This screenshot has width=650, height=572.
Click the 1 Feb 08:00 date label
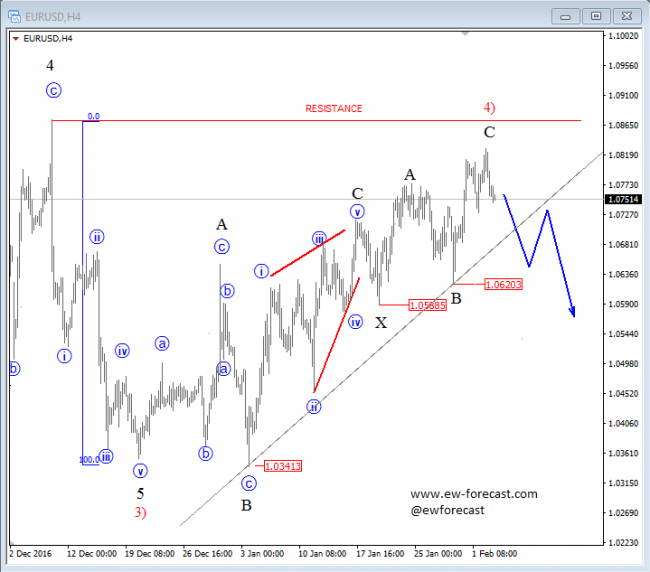coord(494,554)
